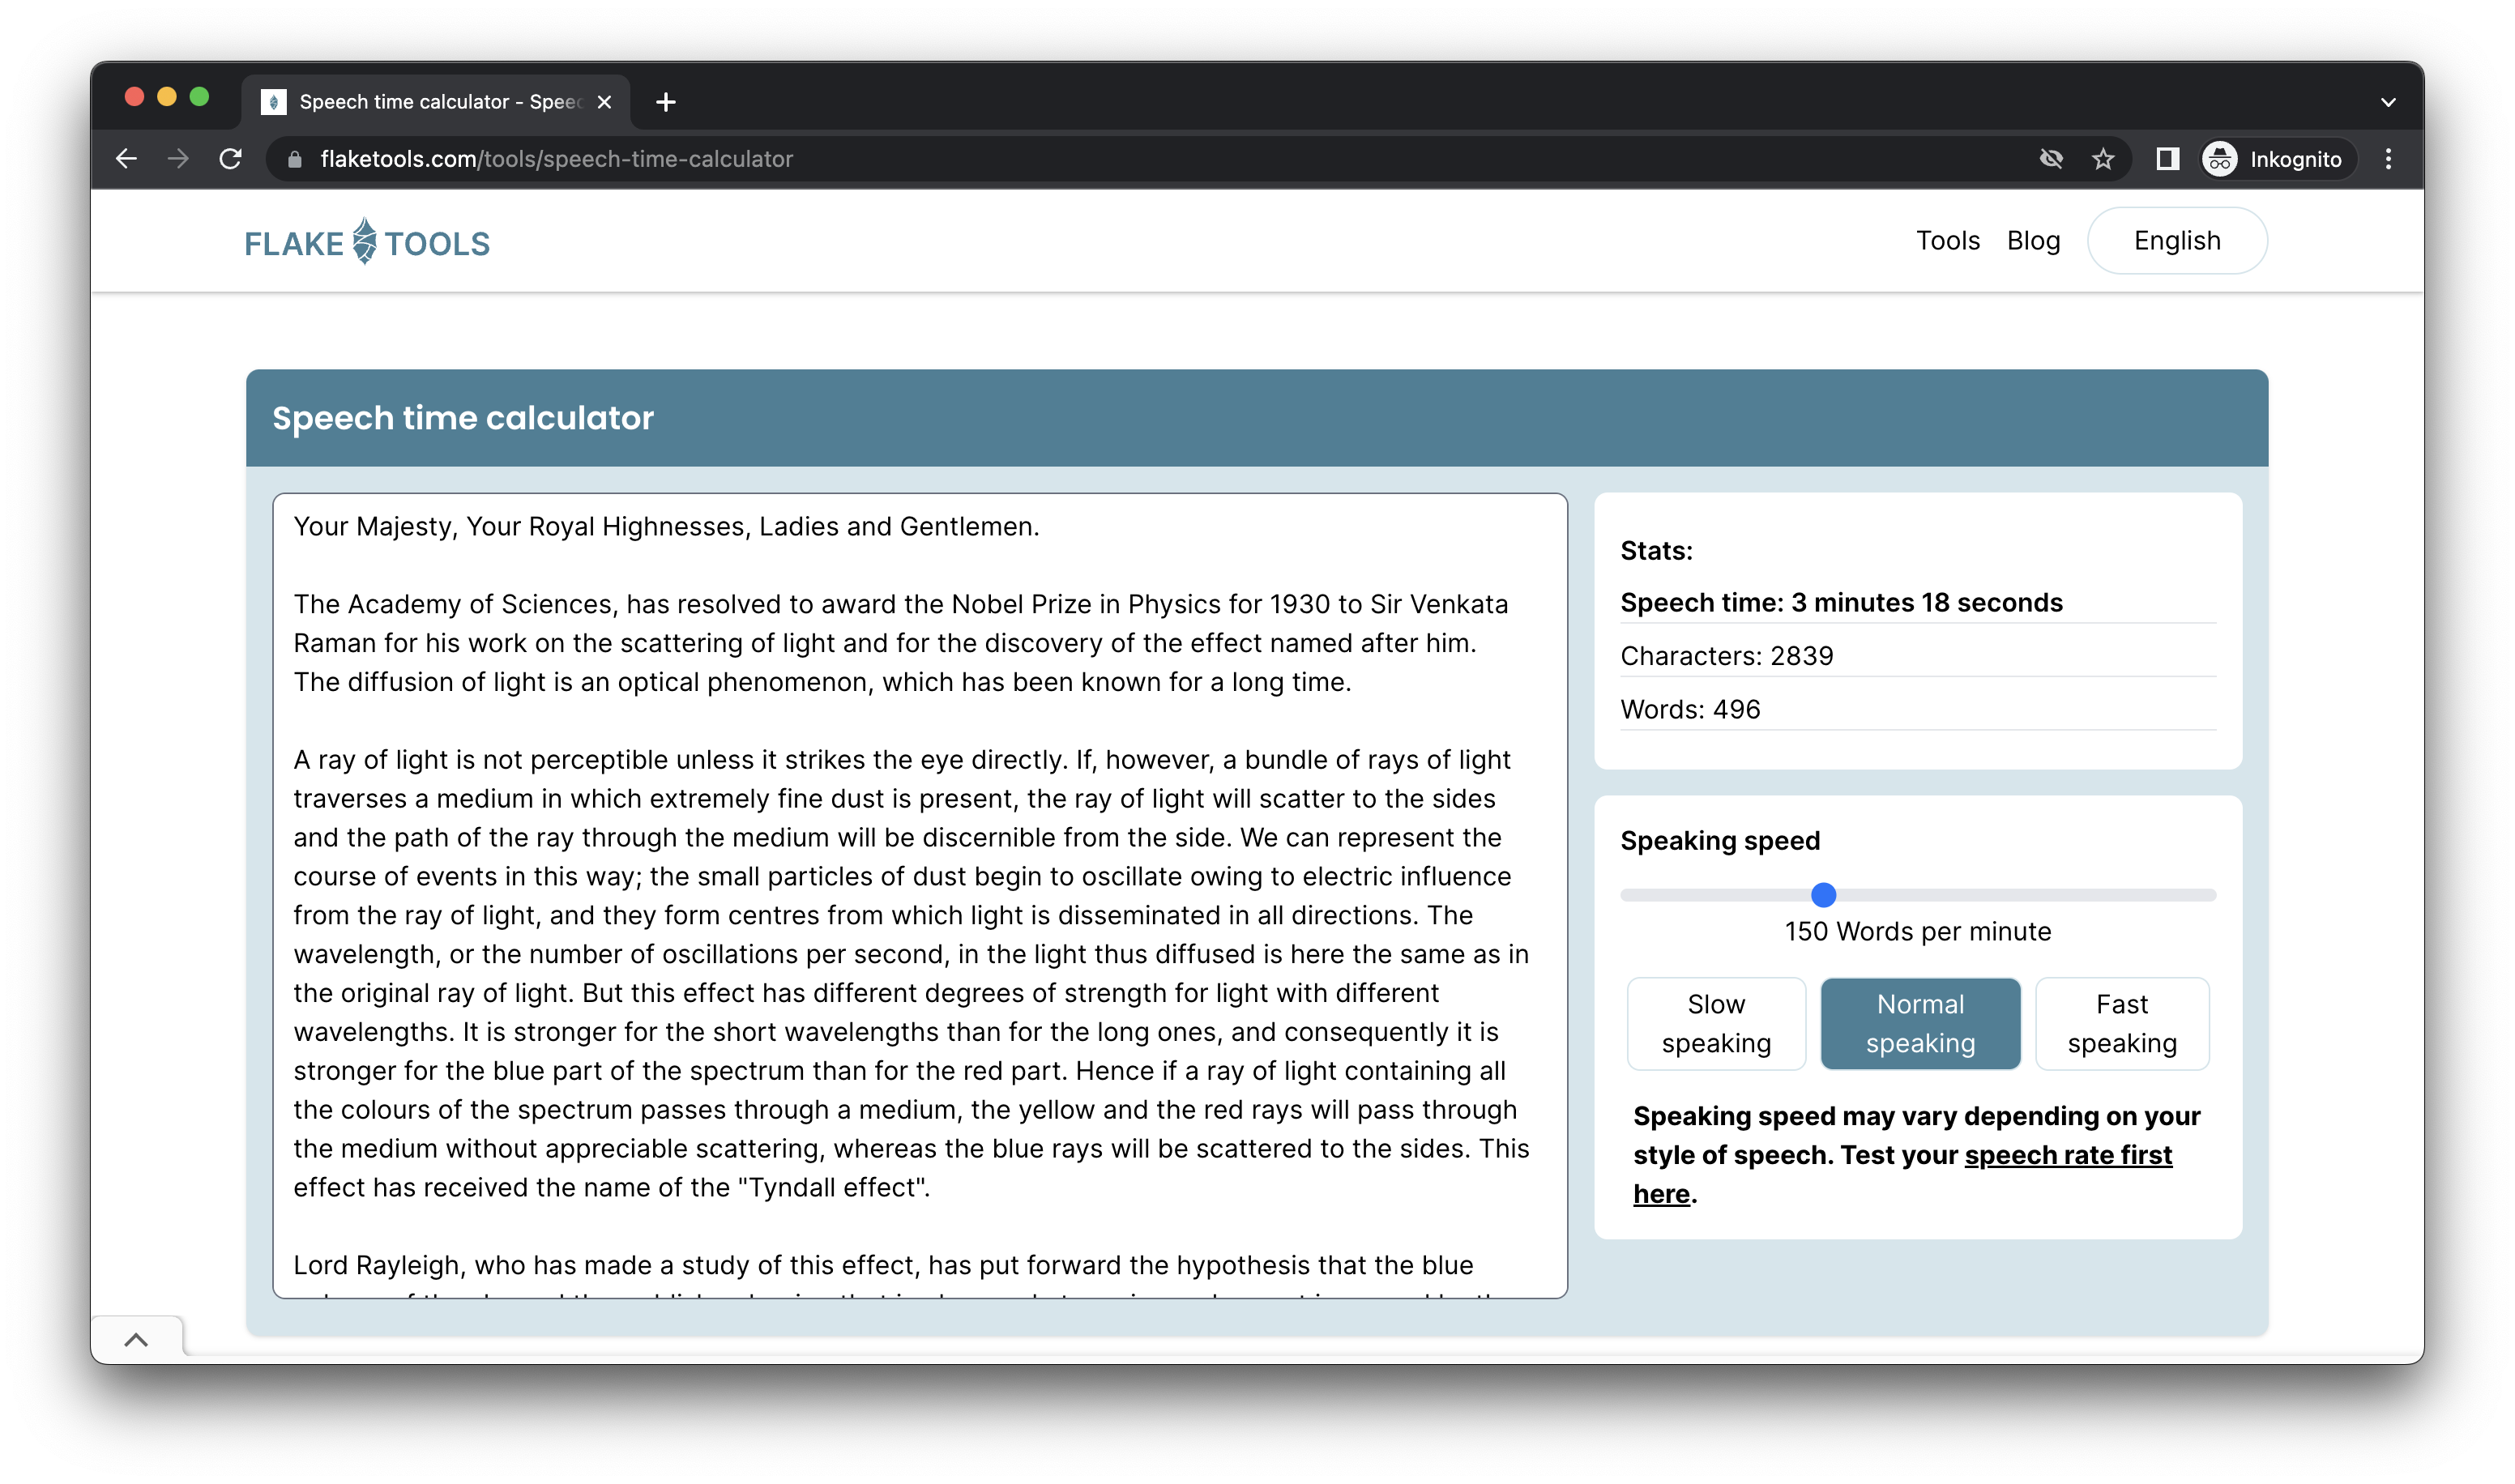Bookmark this page with star icon
The width and height of the screenshot is (2515, 1484).
2103,159
